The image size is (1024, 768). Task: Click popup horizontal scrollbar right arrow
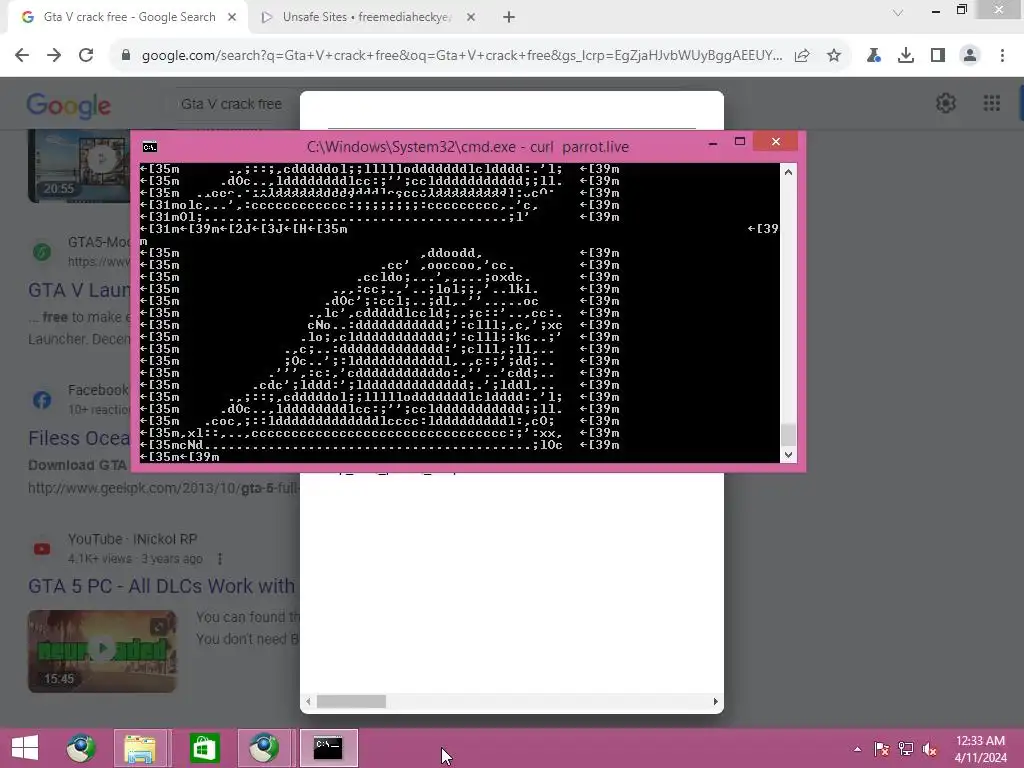[715, 702]
